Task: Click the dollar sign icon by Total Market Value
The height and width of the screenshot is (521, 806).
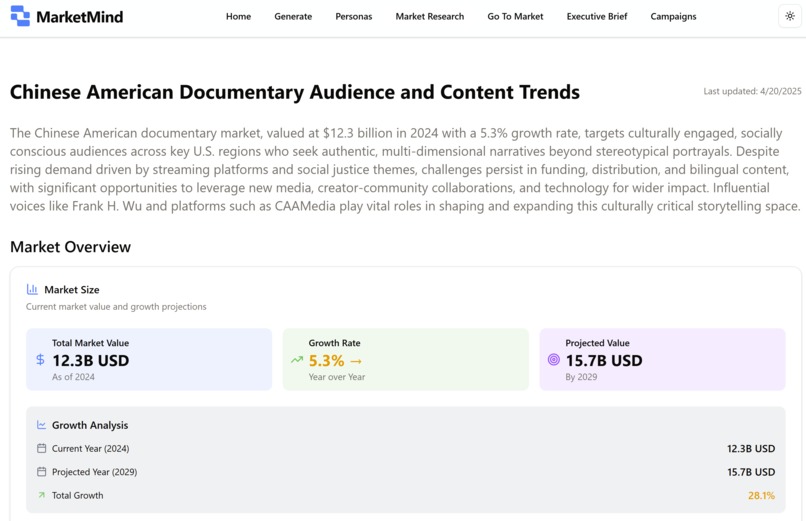Action: pos(40,360)
